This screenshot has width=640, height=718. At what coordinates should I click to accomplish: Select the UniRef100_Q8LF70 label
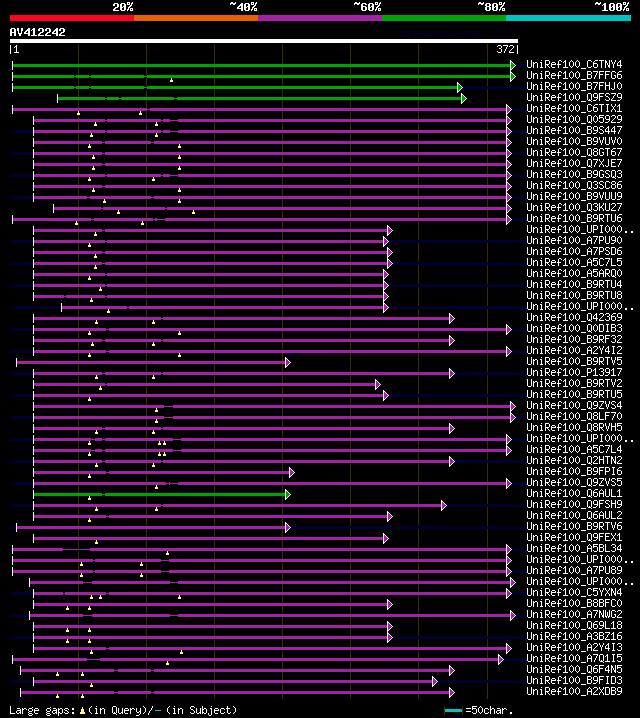click(574, 416)
